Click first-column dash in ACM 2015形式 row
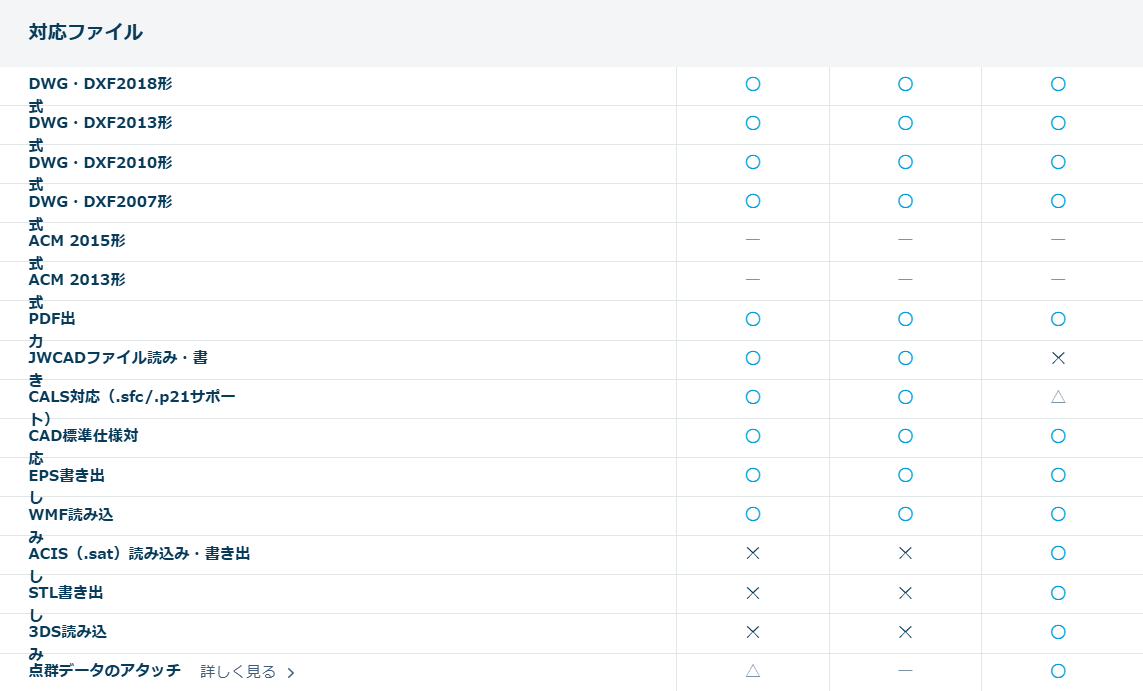This screenshot has height=691, width=1143. [x=753, y=240]
